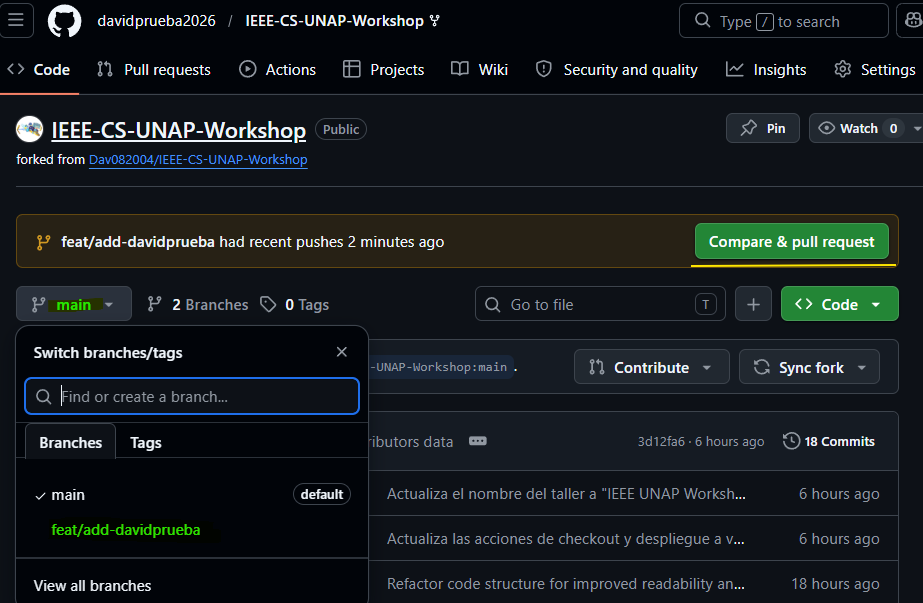The height and width of the screenshot is (603, 923).
Task: Open the upstream Dav082004/IEEE-CS-UNAP-Workshop link
Action: (x=198, y=160)
